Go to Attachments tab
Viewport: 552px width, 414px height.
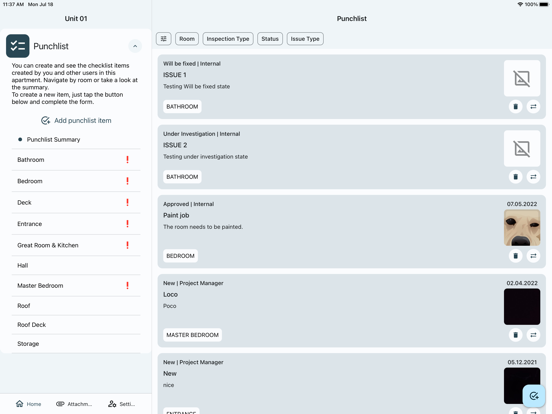coord(74,404)
